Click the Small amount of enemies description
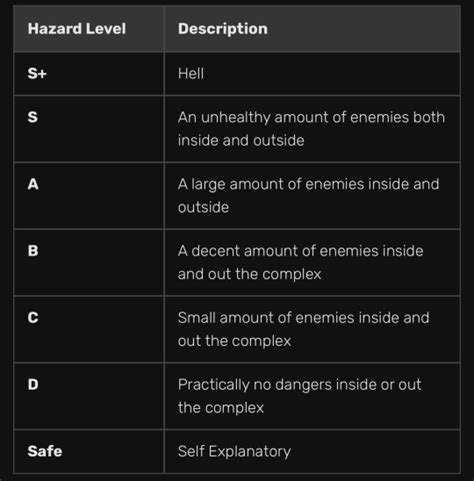This screenshot has height=481, width=474. [x=303, y=329]
